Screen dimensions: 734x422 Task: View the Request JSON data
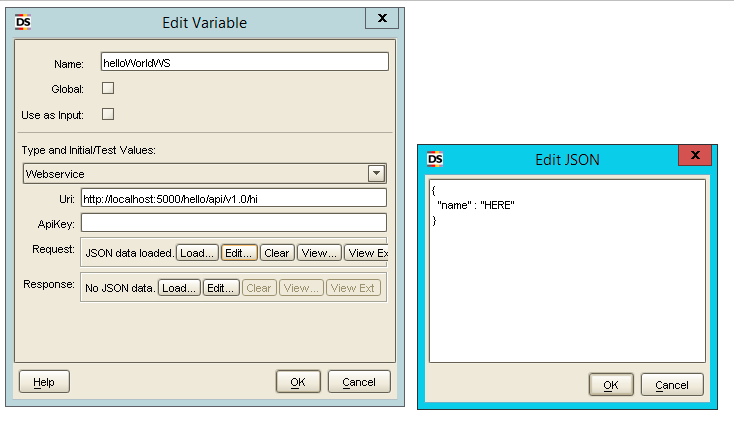click(319, 253)
